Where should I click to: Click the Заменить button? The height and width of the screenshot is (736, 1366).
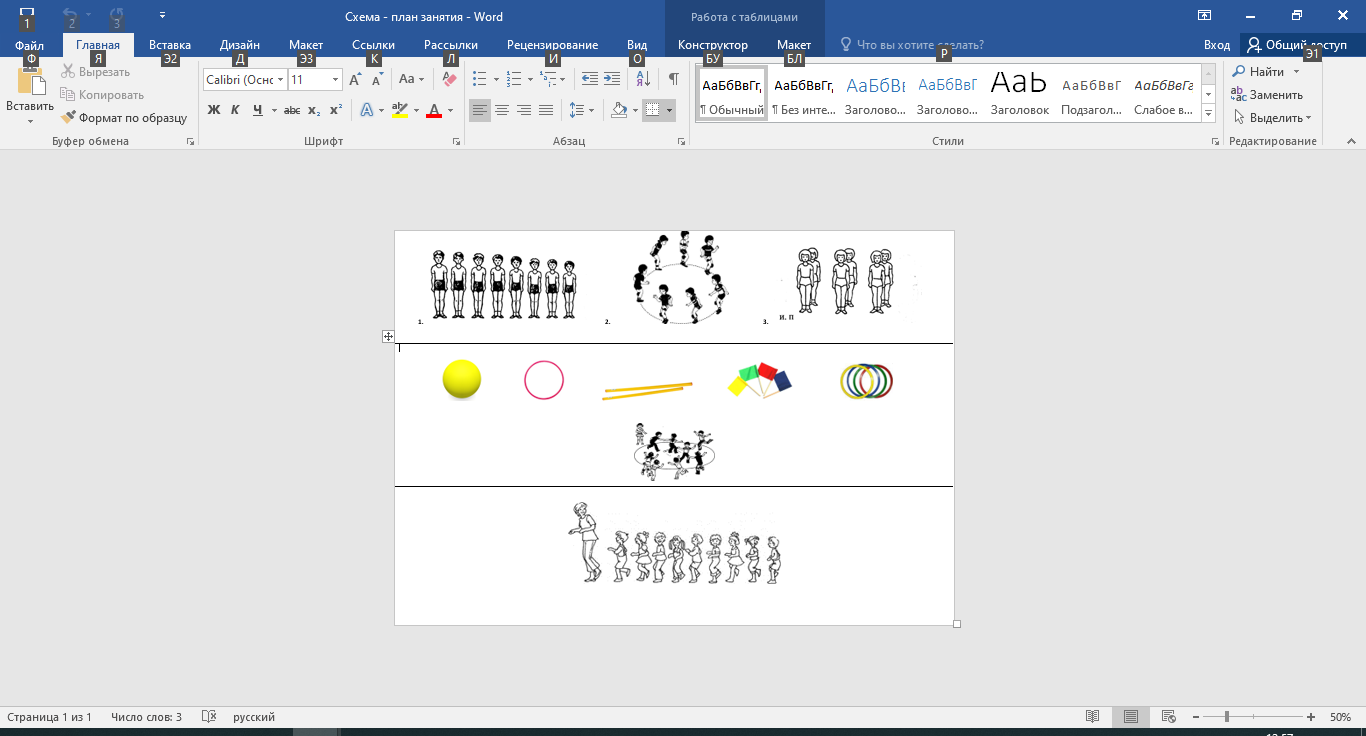click(1267, 95)
